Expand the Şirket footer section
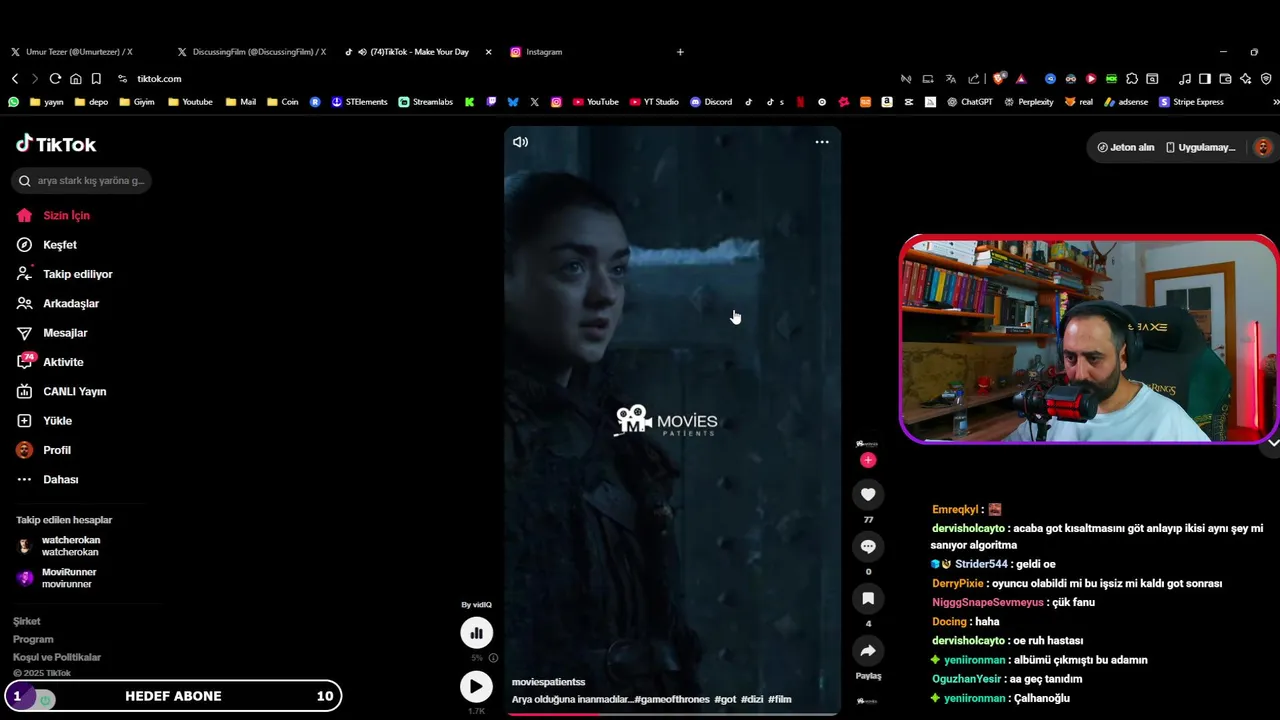 pyautogui.click(x=27, y=621)
